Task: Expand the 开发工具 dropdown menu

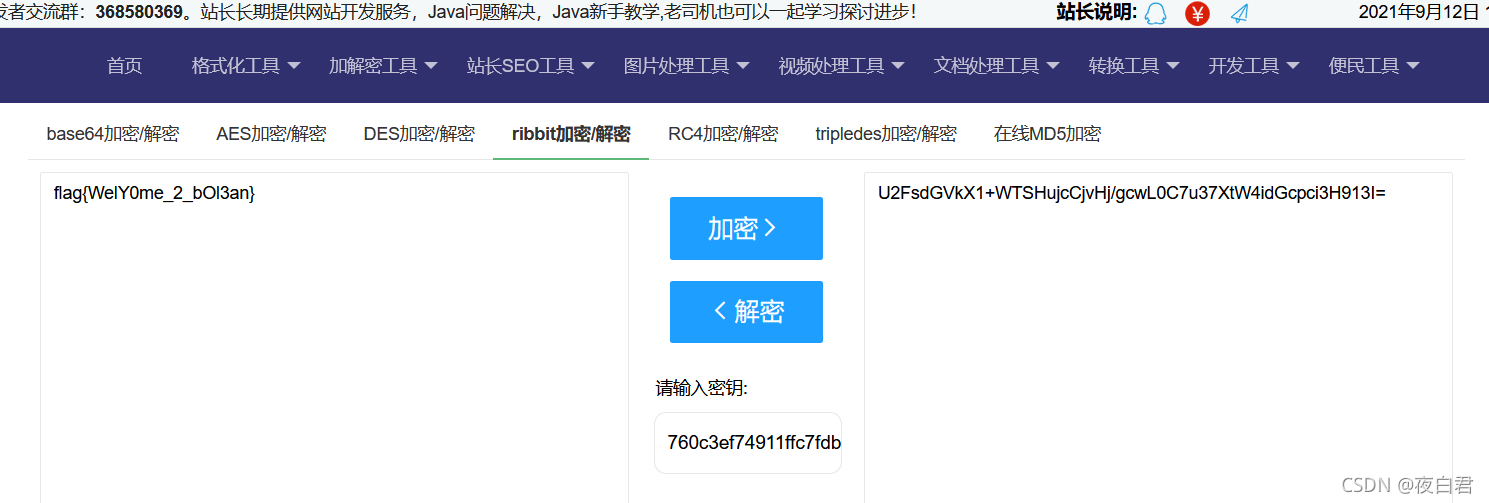Action: (1254, 66)
